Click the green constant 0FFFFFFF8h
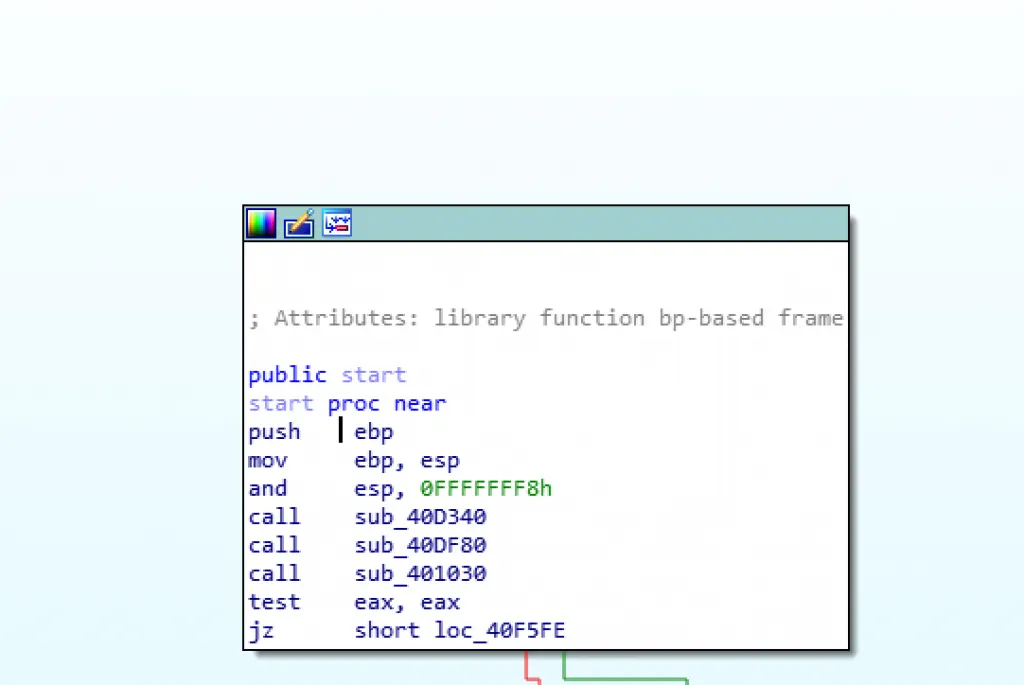Viewport: 1024px width, 685px height. [486, 489]
